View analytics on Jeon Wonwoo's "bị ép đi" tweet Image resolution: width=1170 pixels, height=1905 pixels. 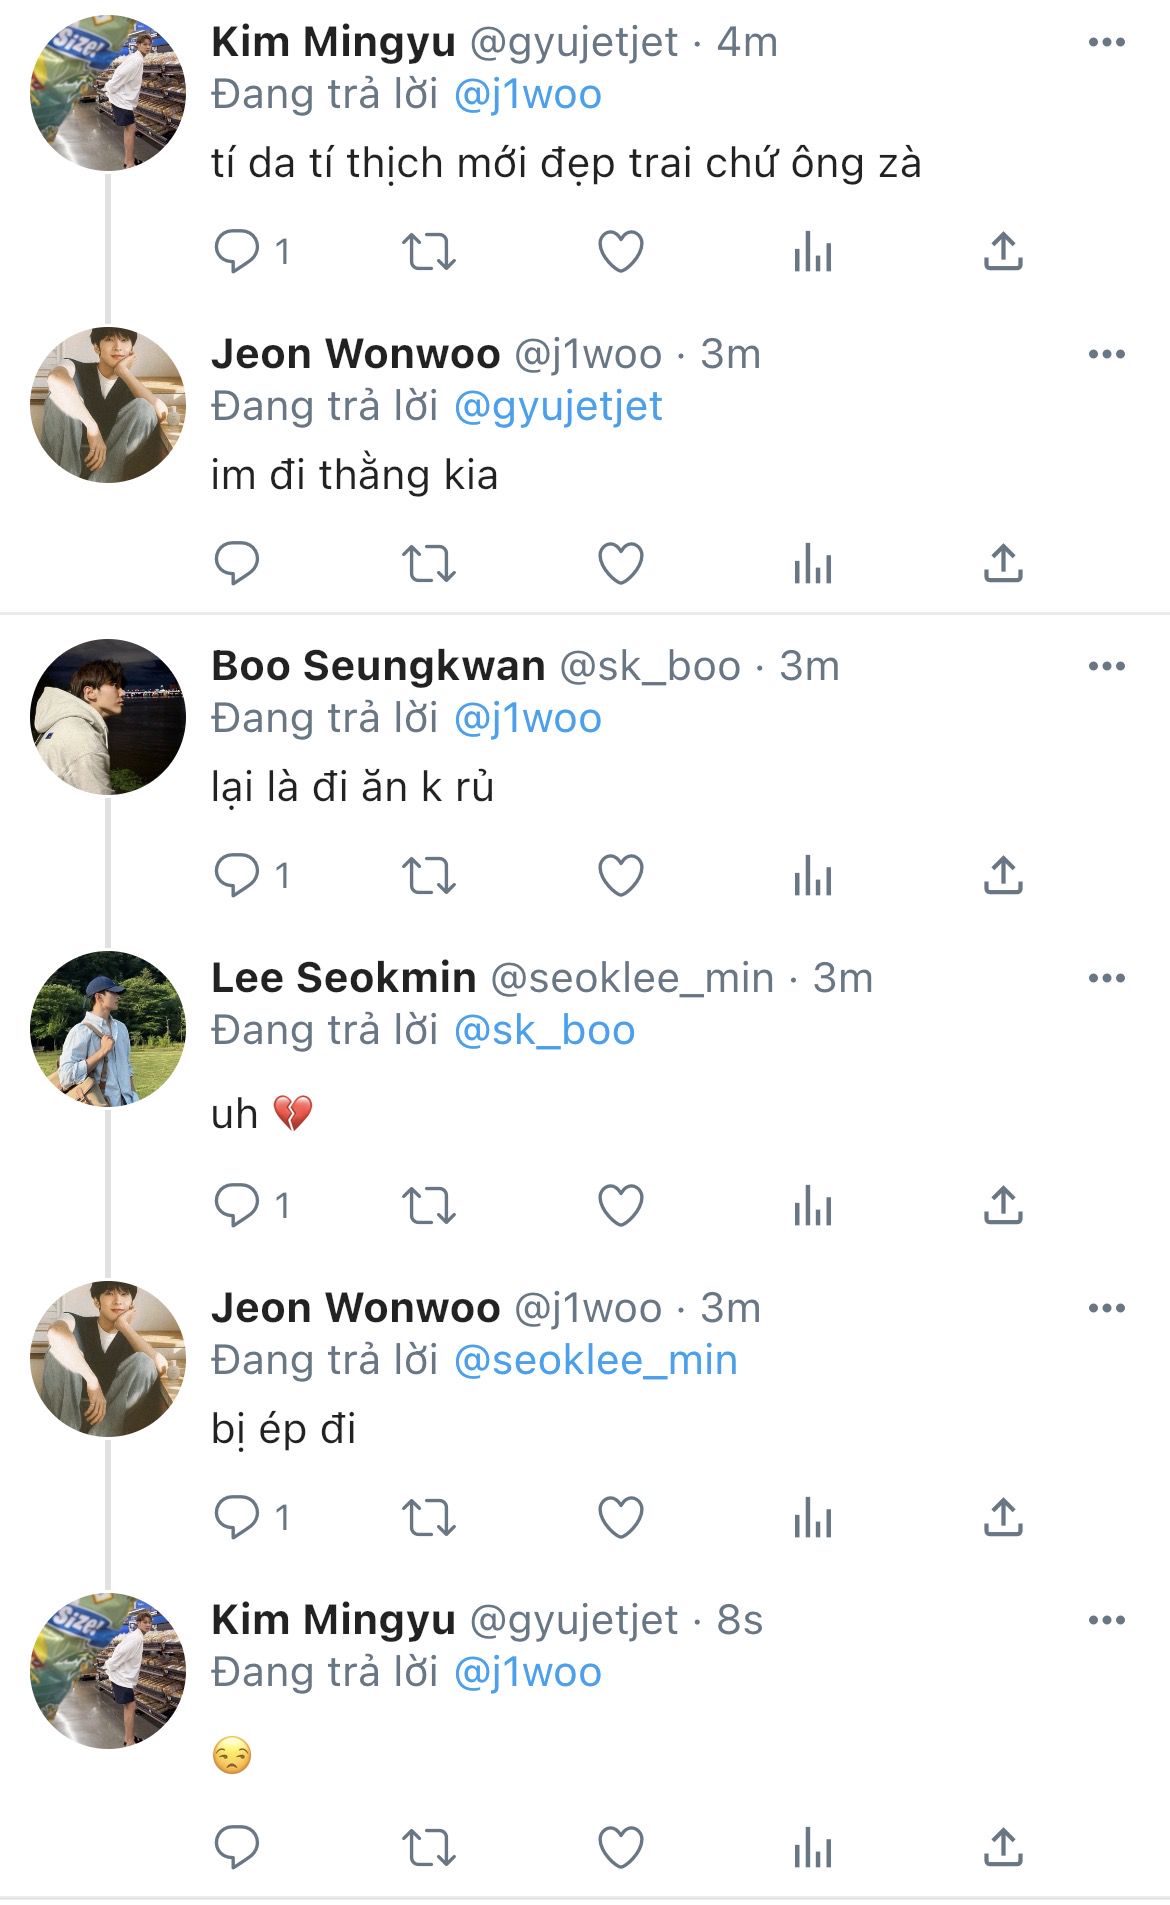(x=812, y=1518)
